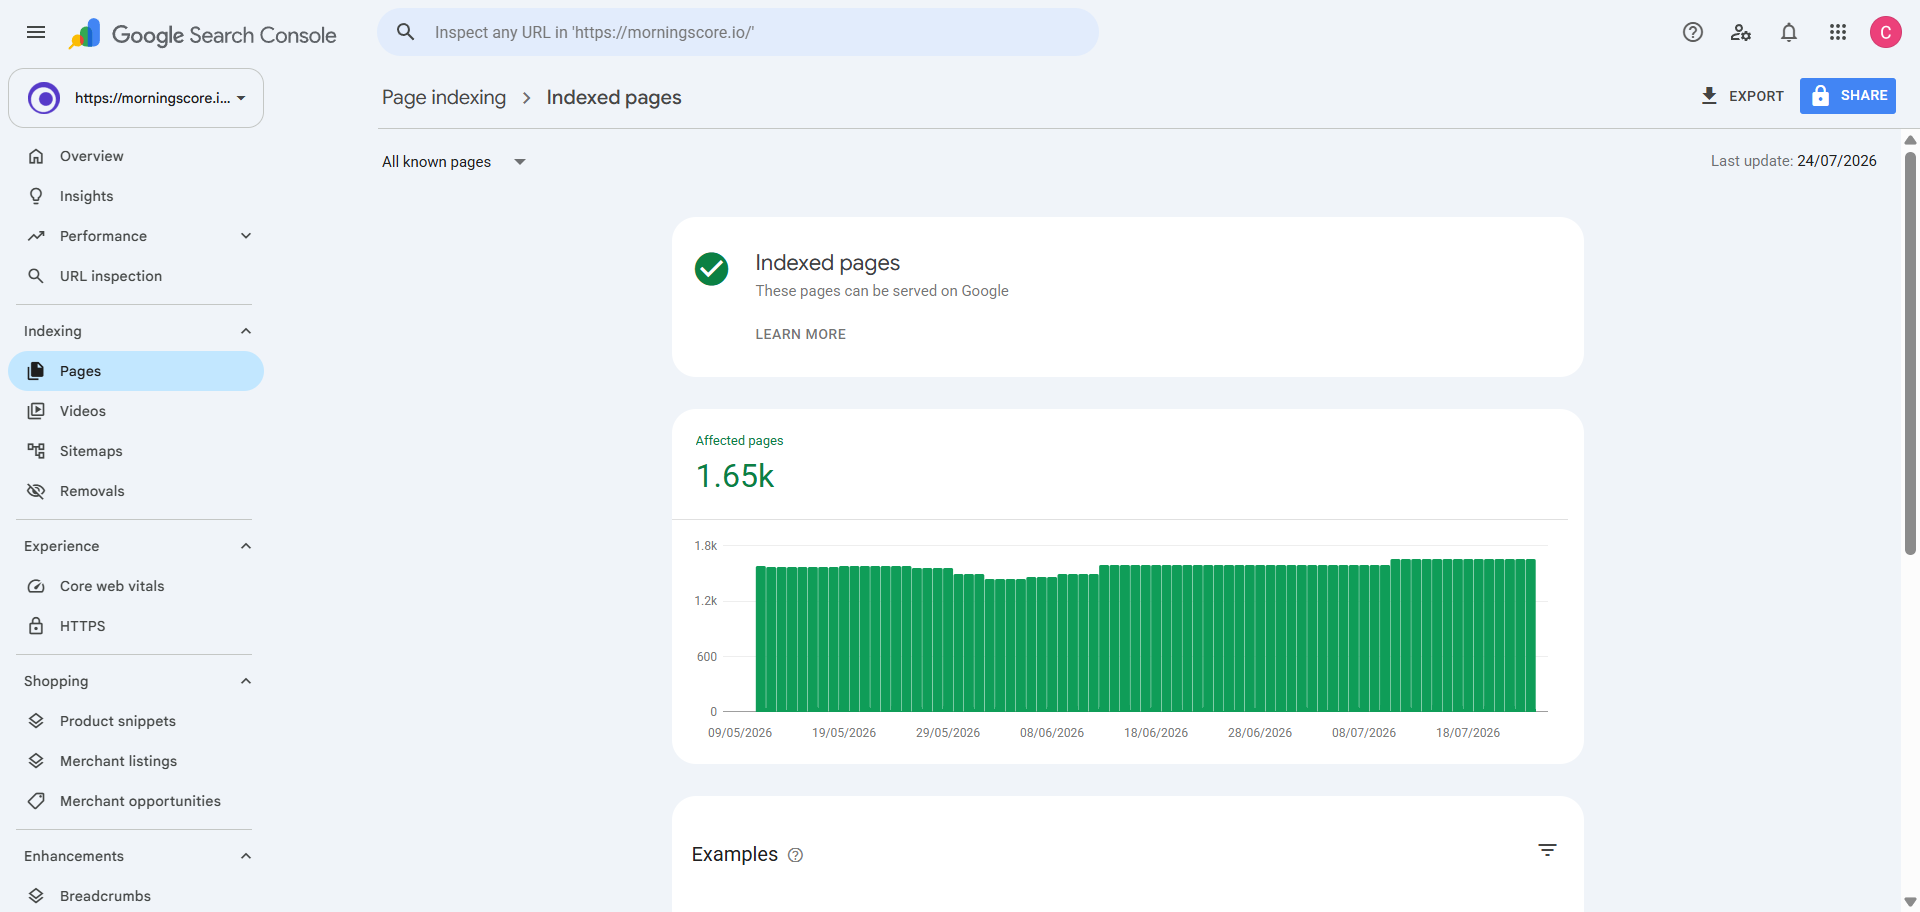Collapse the Indexing section
The width and height of the screenshot is (1920, 912).
point(246,331)
